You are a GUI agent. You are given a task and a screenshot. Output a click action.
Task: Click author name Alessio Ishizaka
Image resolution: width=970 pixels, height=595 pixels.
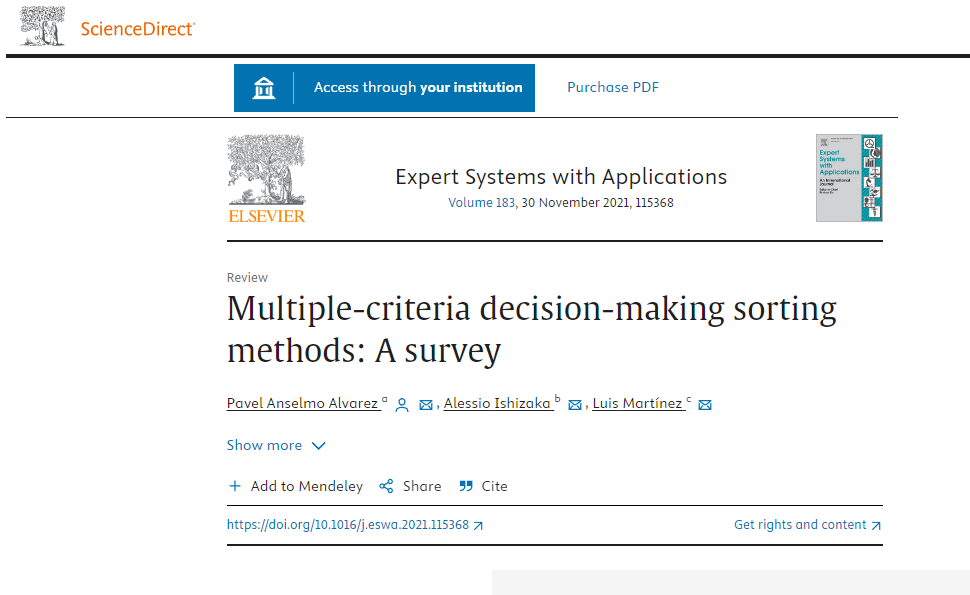pyautogui.click(x=497, y=403)
